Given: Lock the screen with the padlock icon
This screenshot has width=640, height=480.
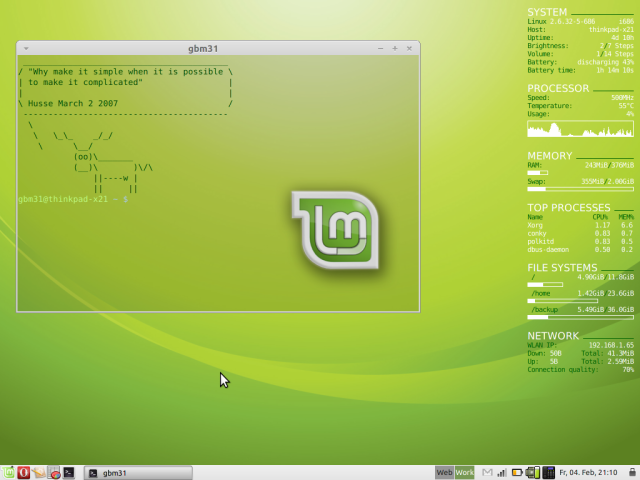Looking at the screenshot, I should pyautogui.click(x=632, y=473).
